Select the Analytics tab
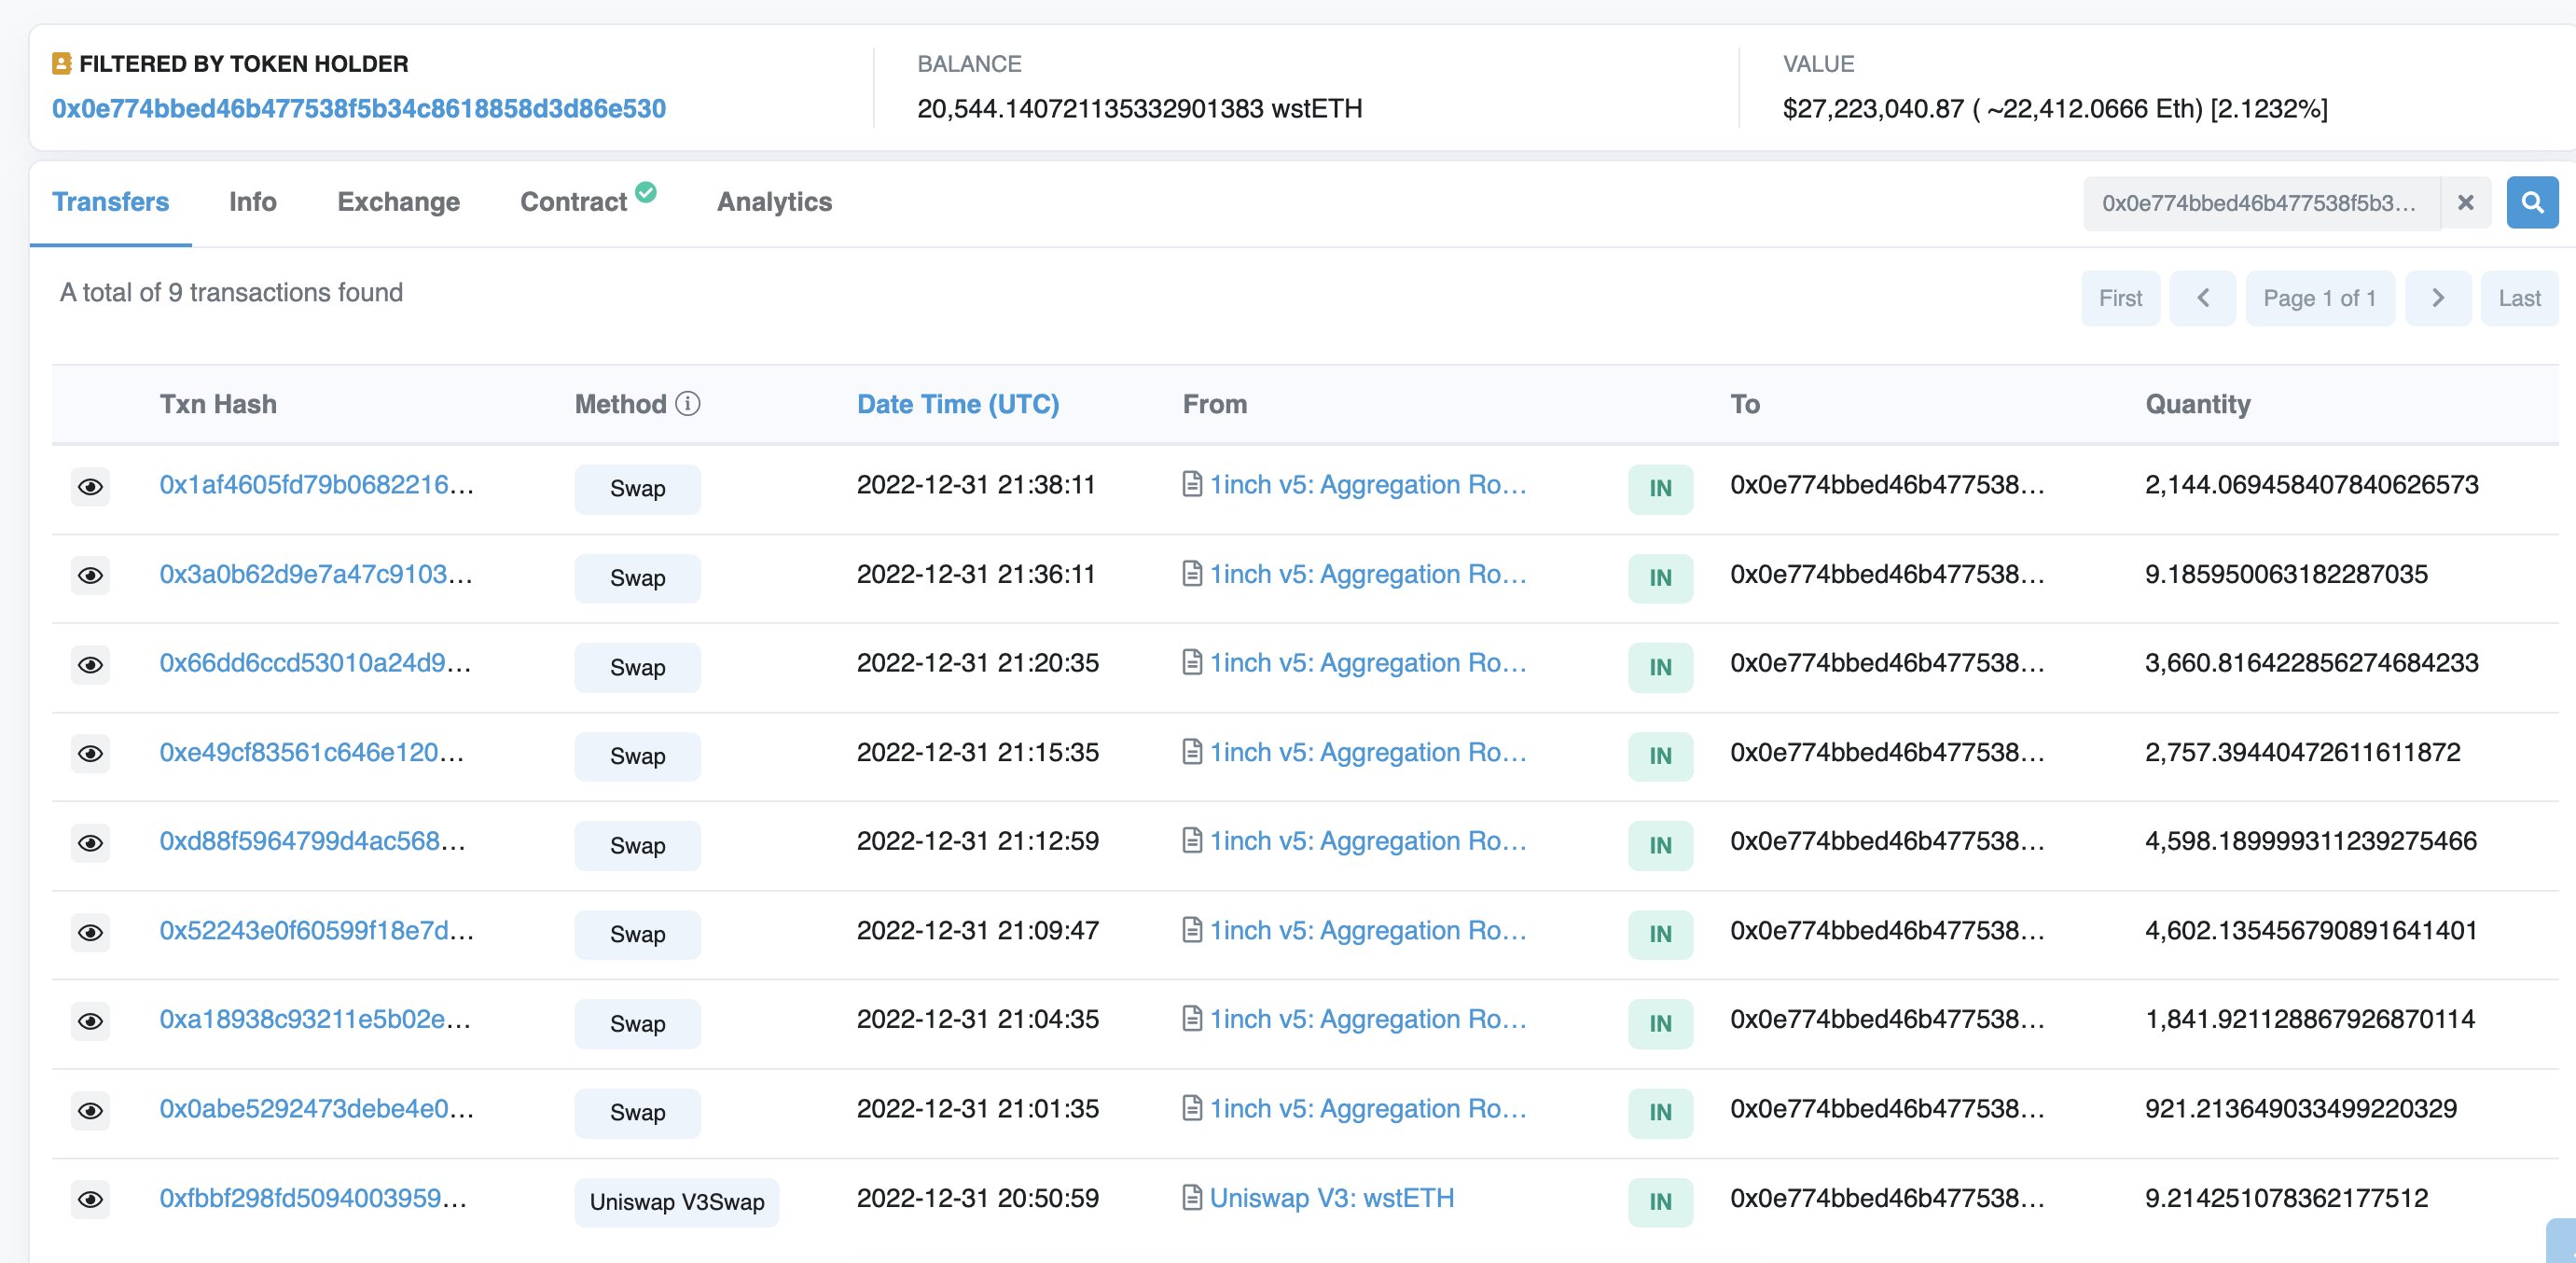The width and height of the screenshot is (2576, 1263). [x=772, y=202]
